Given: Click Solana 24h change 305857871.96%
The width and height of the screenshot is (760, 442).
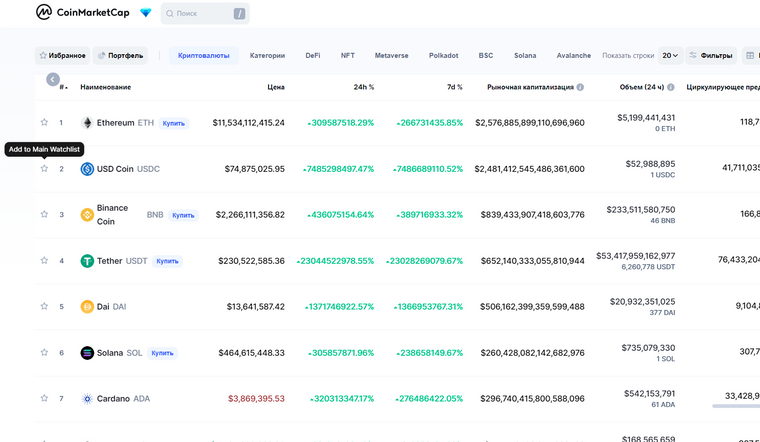Looking at the screenshot, I should pos(341,352).
